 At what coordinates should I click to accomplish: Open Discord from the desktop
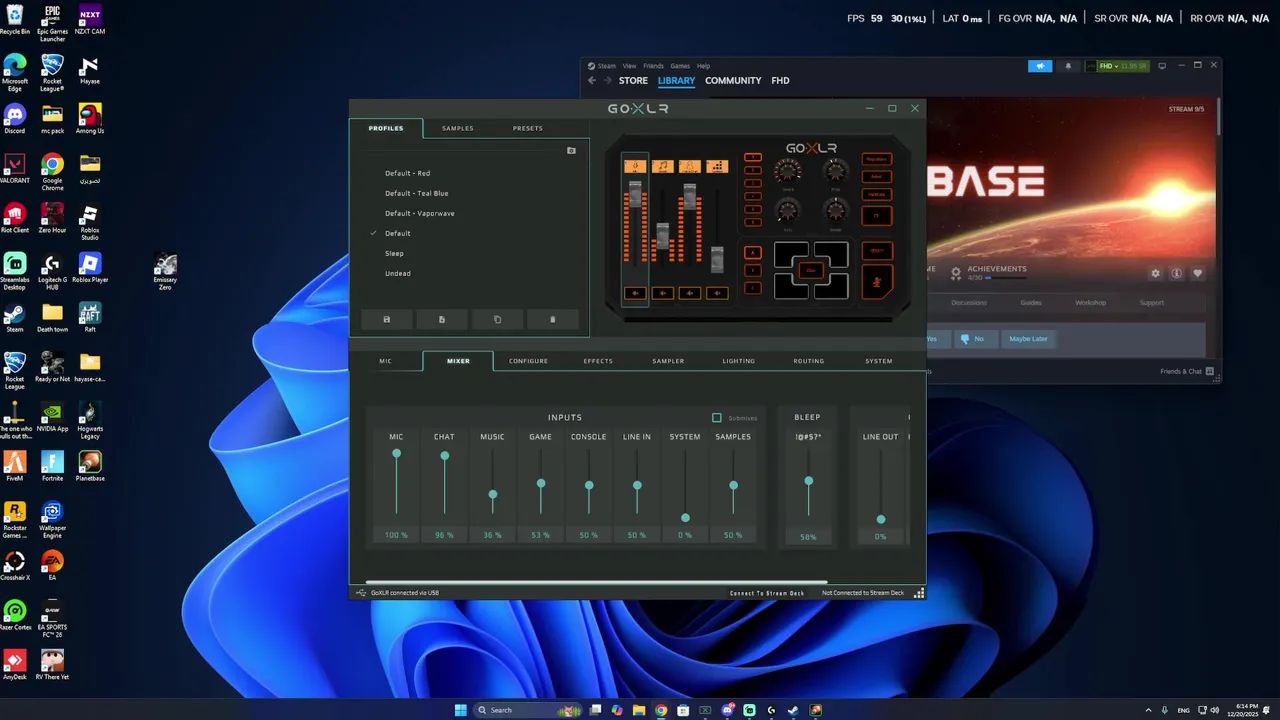coord(14,118)
